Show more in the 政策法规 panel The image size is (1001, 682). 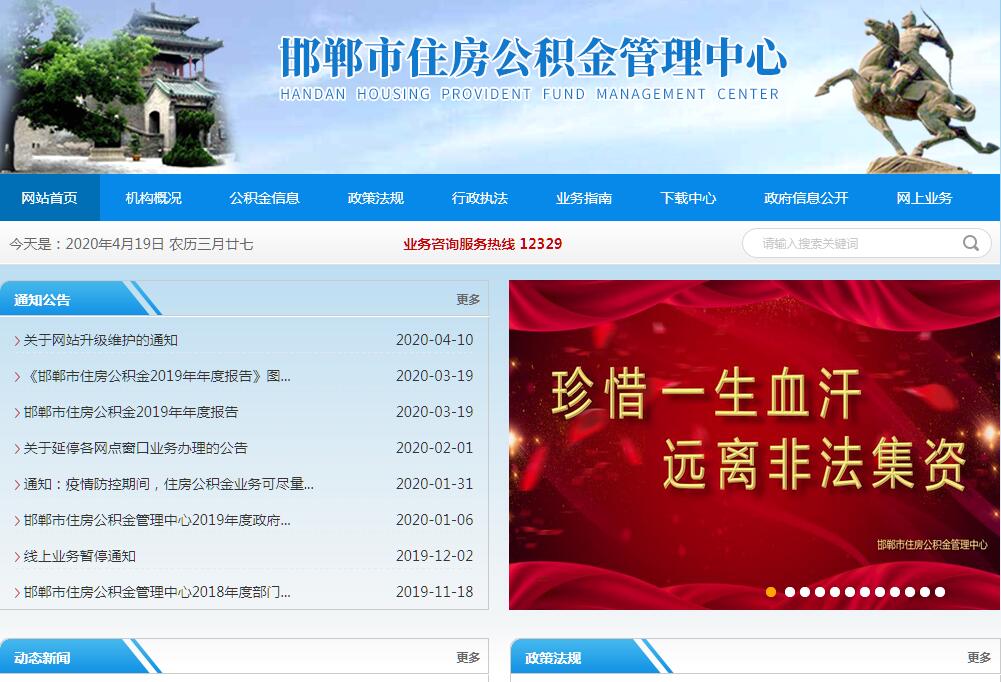pyautogui.click(x=979, y=657)
